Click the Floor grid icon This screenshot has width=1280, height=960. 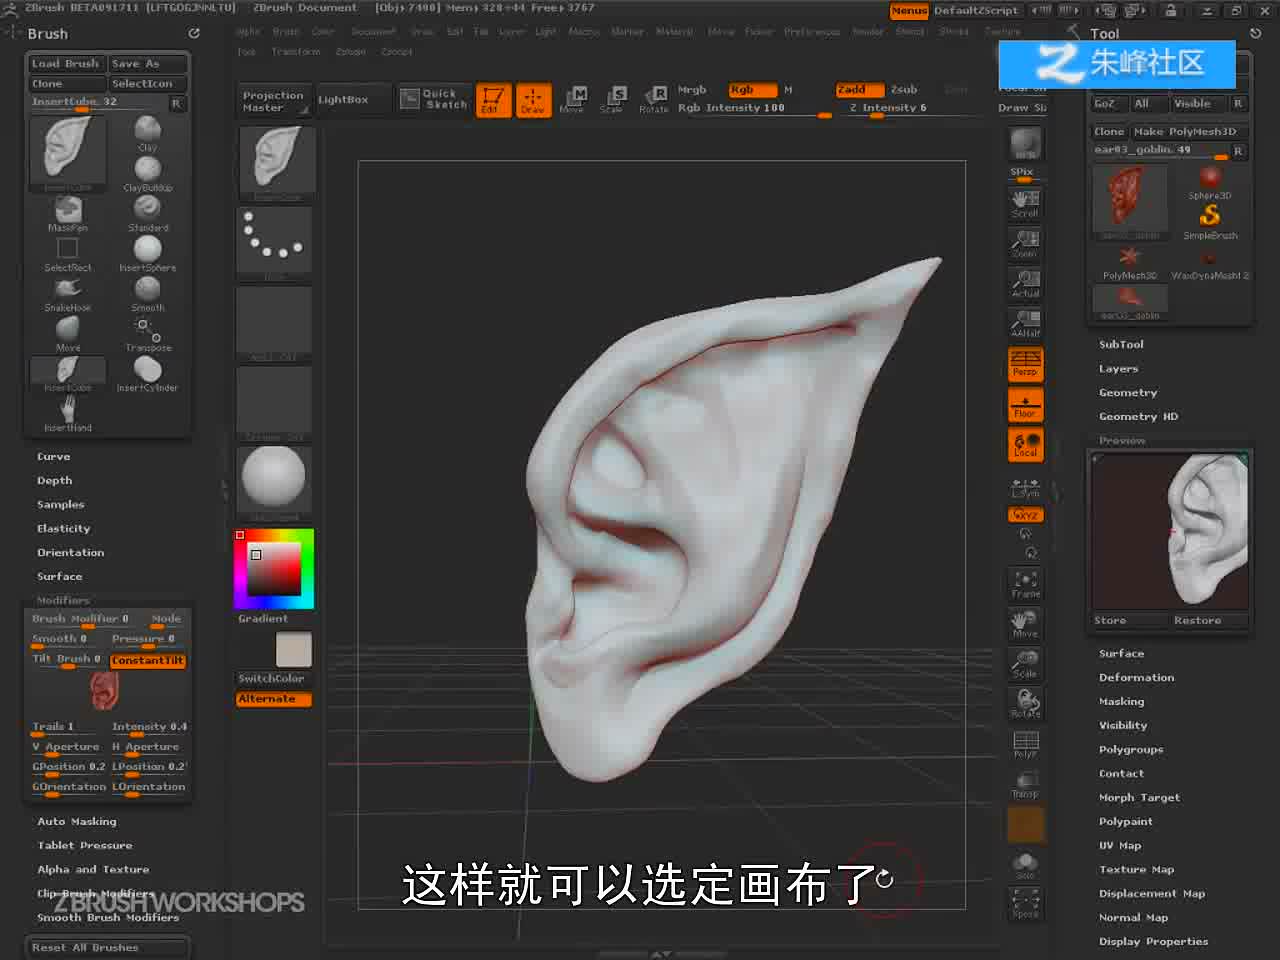point(1025,405)
